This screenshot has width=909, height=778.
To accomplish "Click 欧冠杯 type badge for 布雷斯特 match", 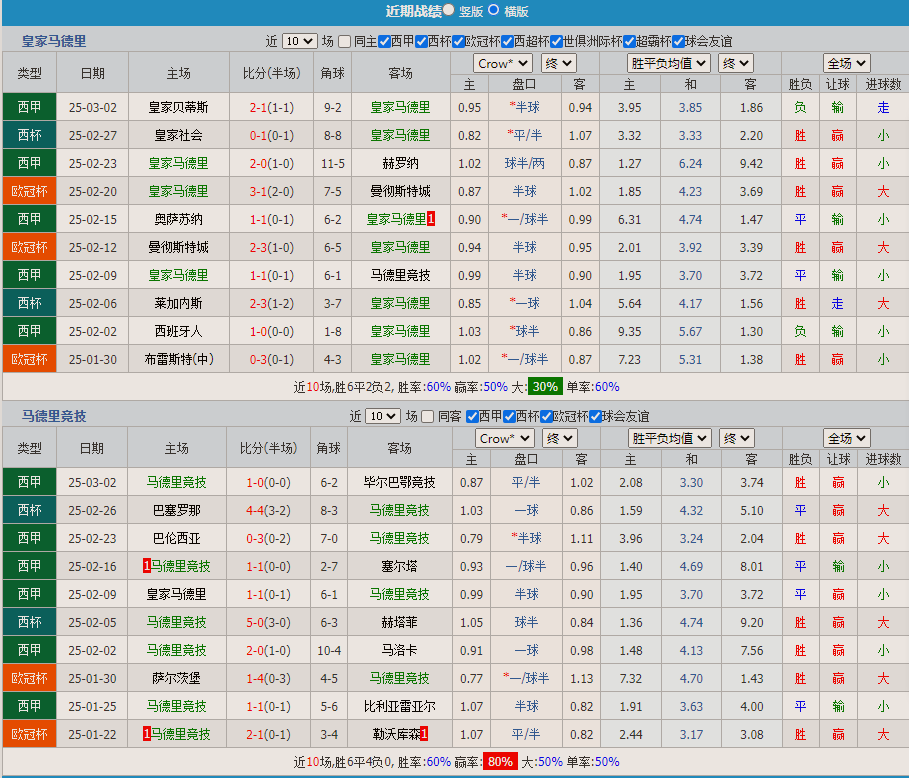I will (x=29, y=359).
